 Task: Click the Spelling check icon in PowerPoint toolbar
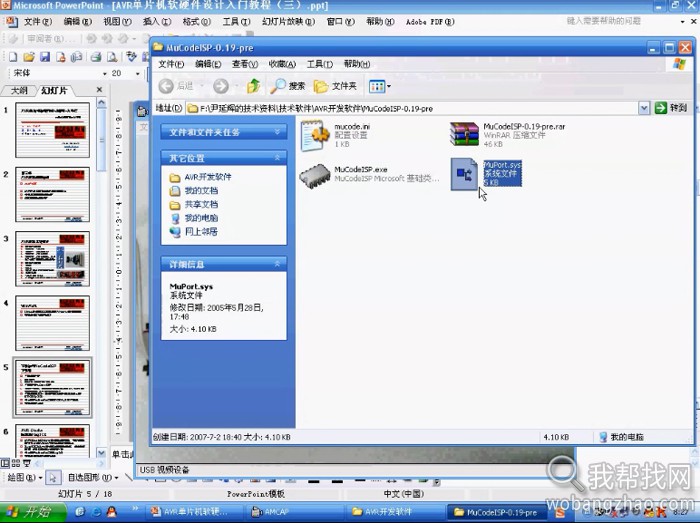point(131,57)
